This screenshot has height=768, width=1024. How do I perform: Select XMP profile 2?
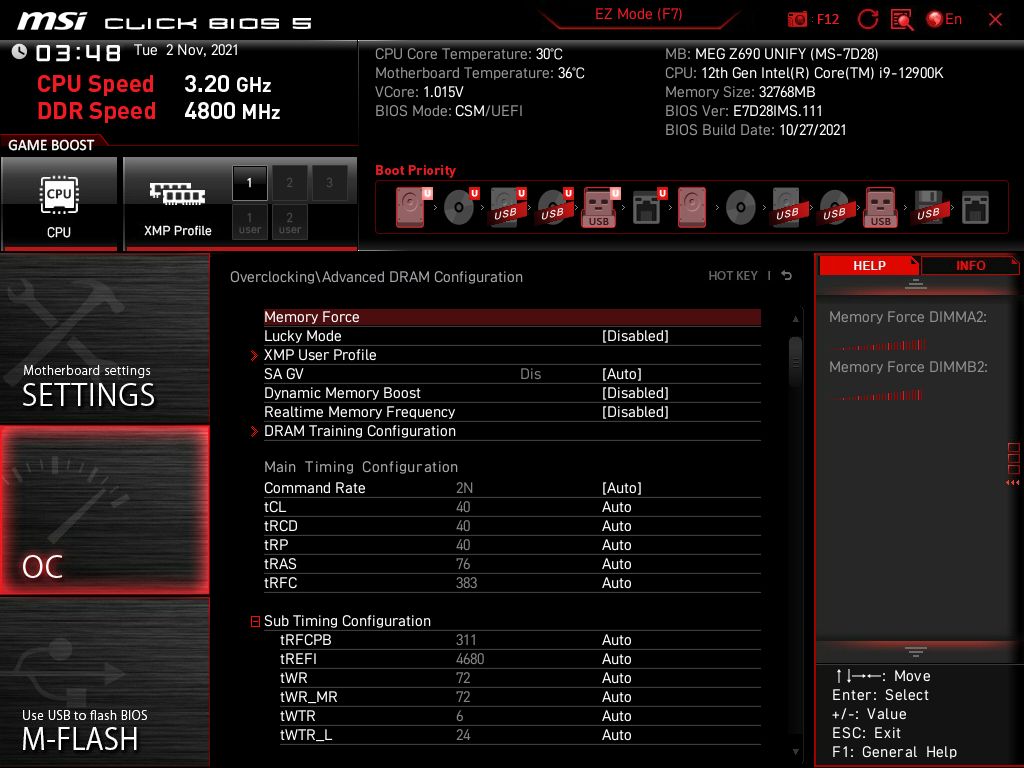(x=289, y=183)
